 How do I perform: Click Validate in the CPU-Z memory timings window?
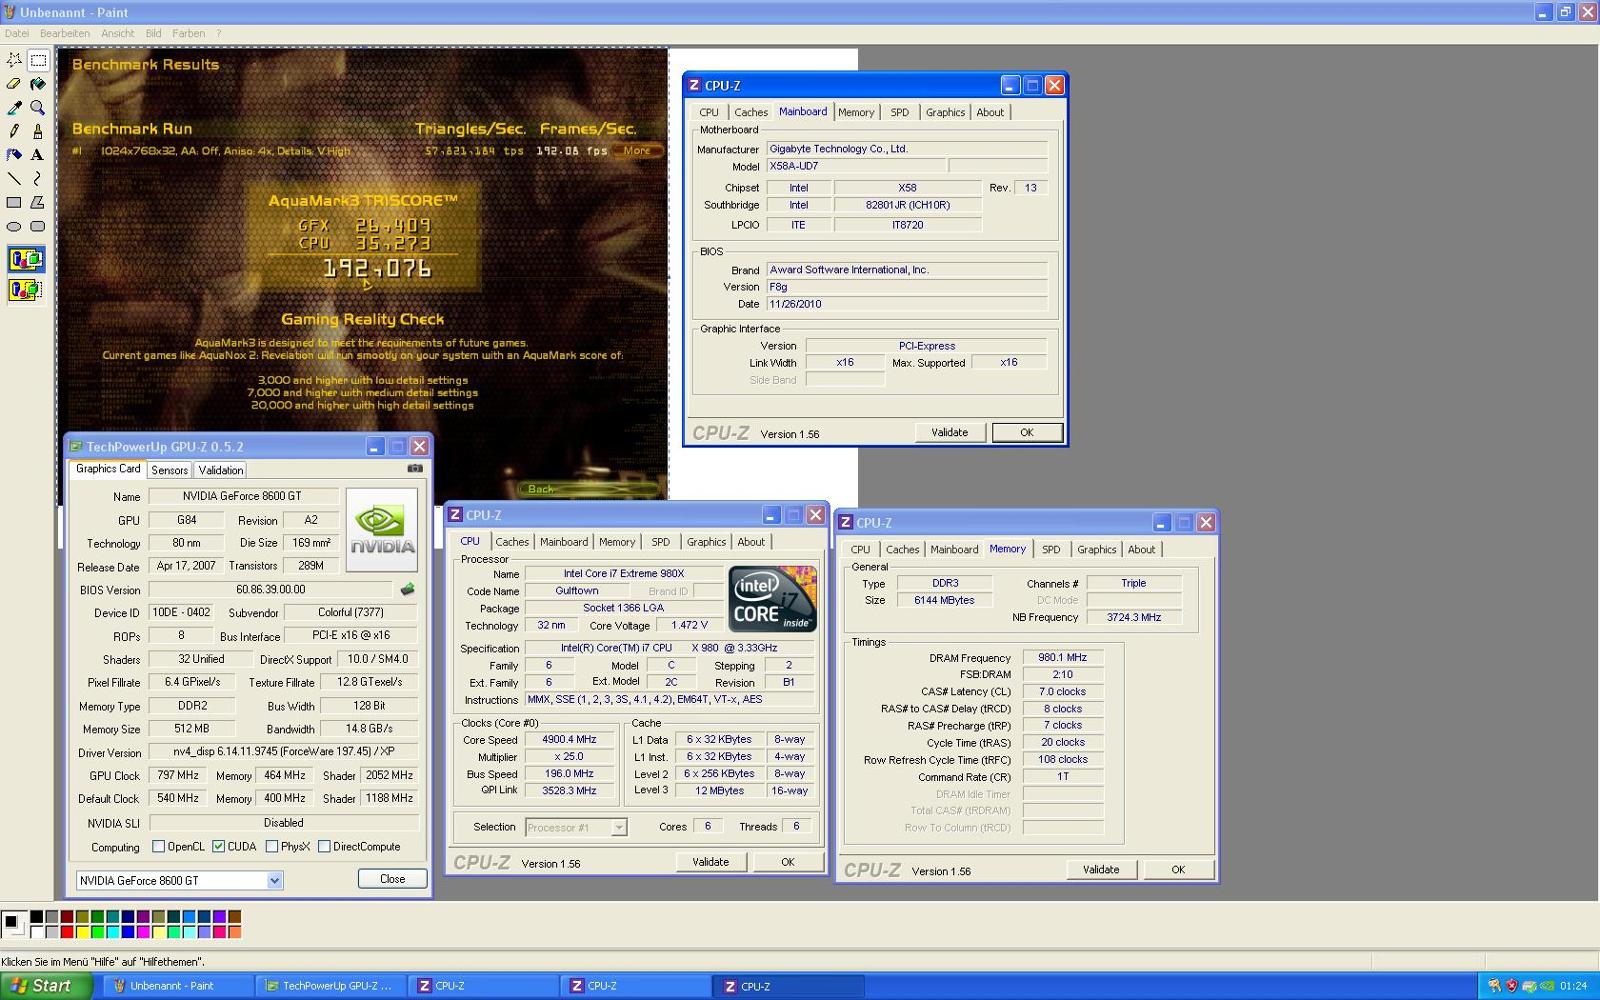pyautogui.click(x=1101, y=870)
